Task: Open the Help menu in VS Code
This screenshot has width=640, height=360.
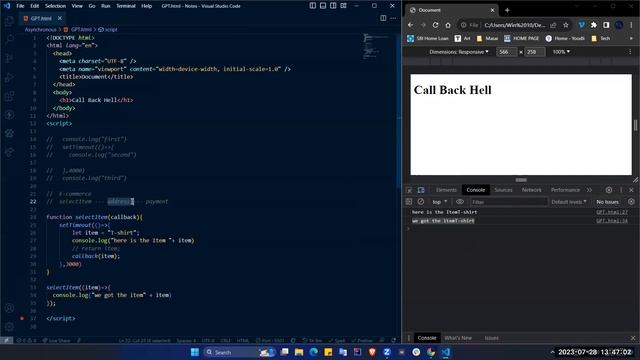Action: coord(147,6)
